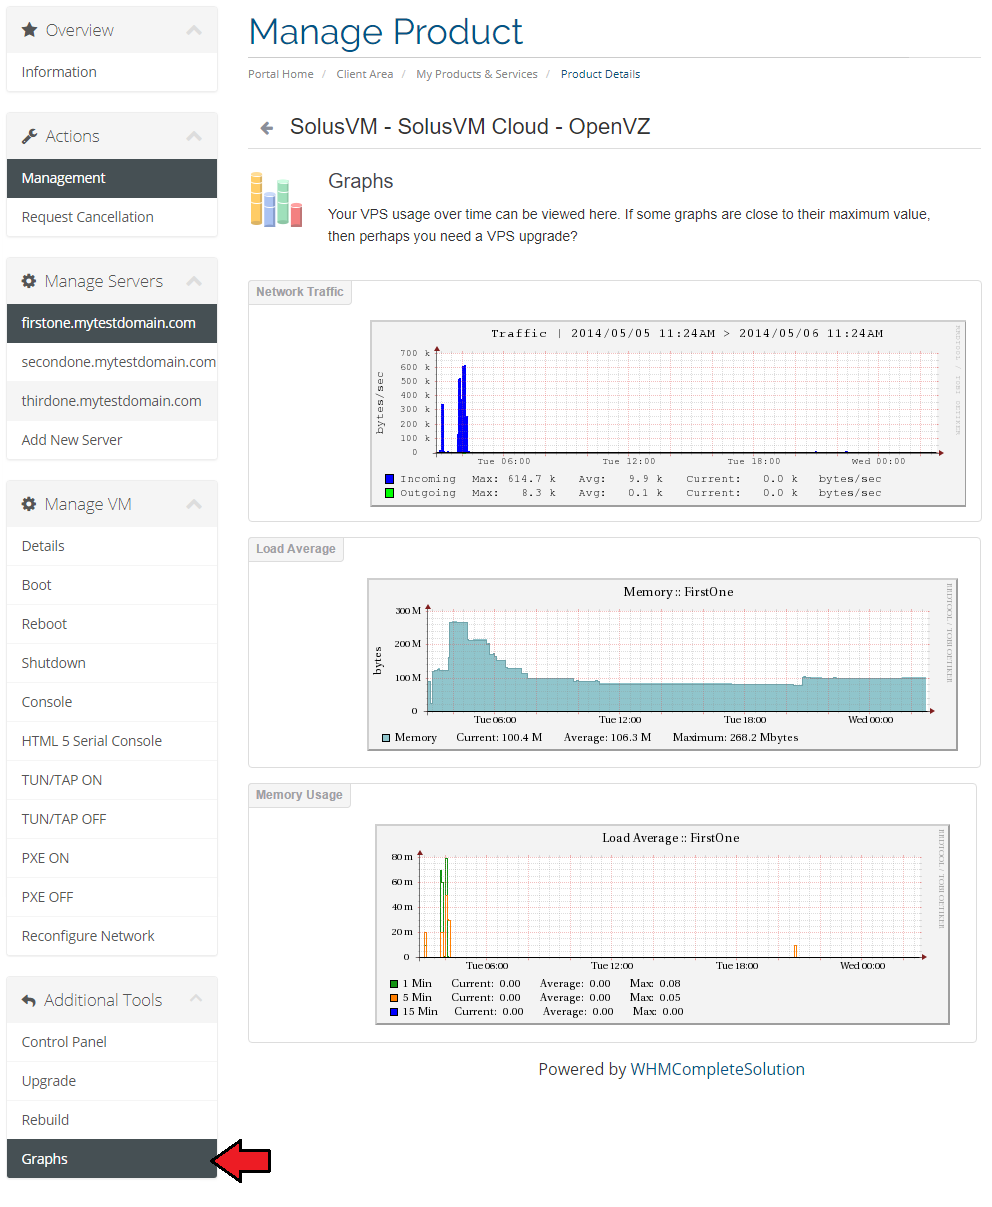Open VM Details
This screenshot has height=1207, width=992.
(x=112, y=546)
